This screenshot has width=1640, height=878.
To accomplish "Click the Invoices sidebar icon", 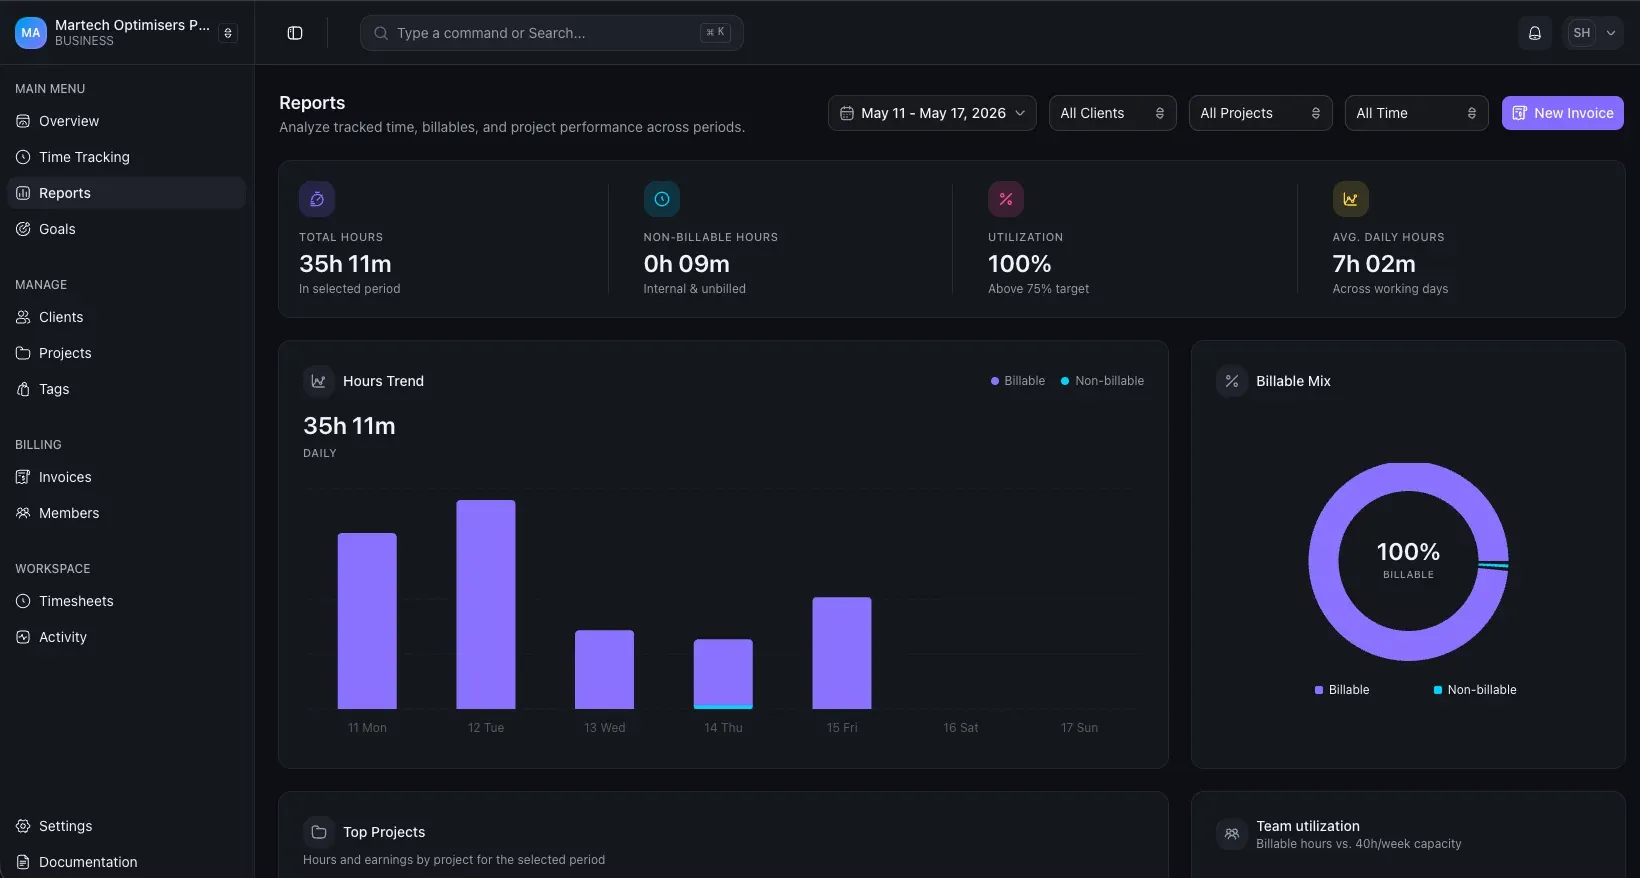I will pyautogui.click(x=23, y=477).
